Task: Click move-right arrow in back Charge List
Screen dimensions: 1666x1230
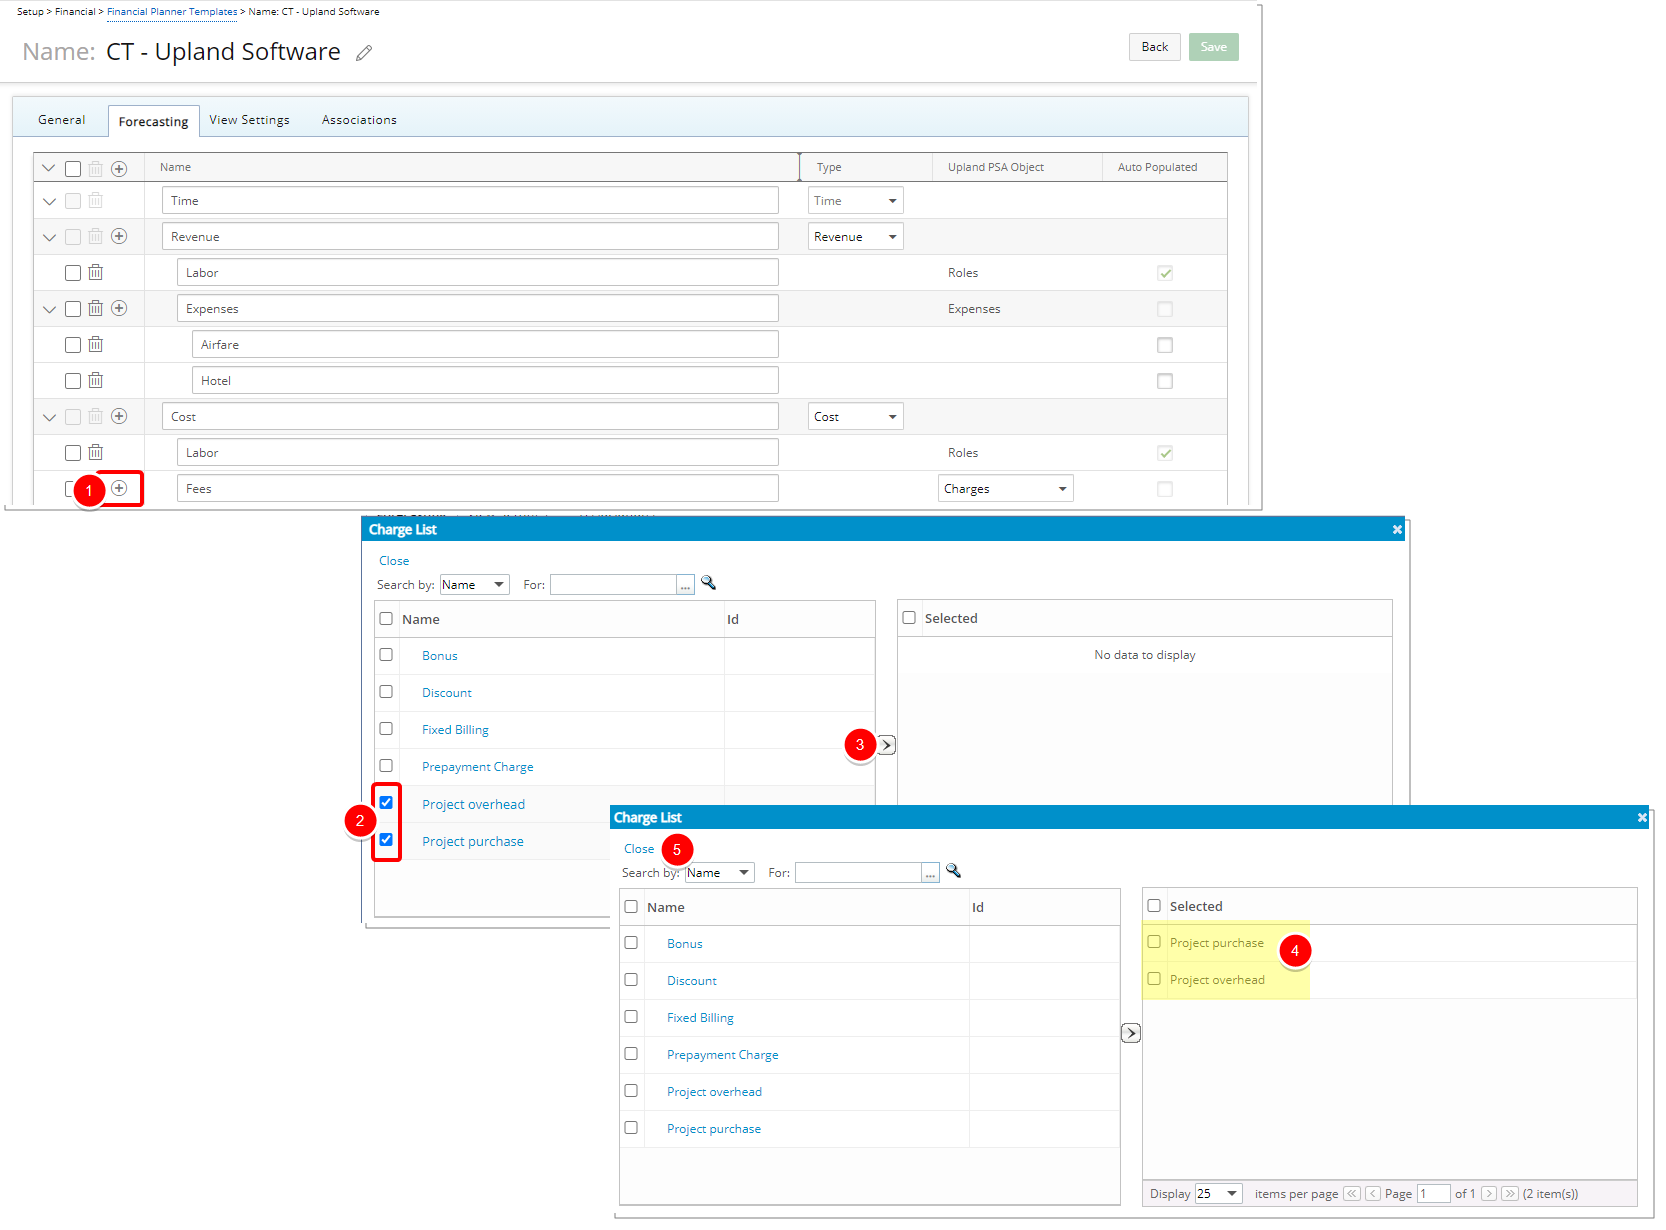Action: click(886, 745)
